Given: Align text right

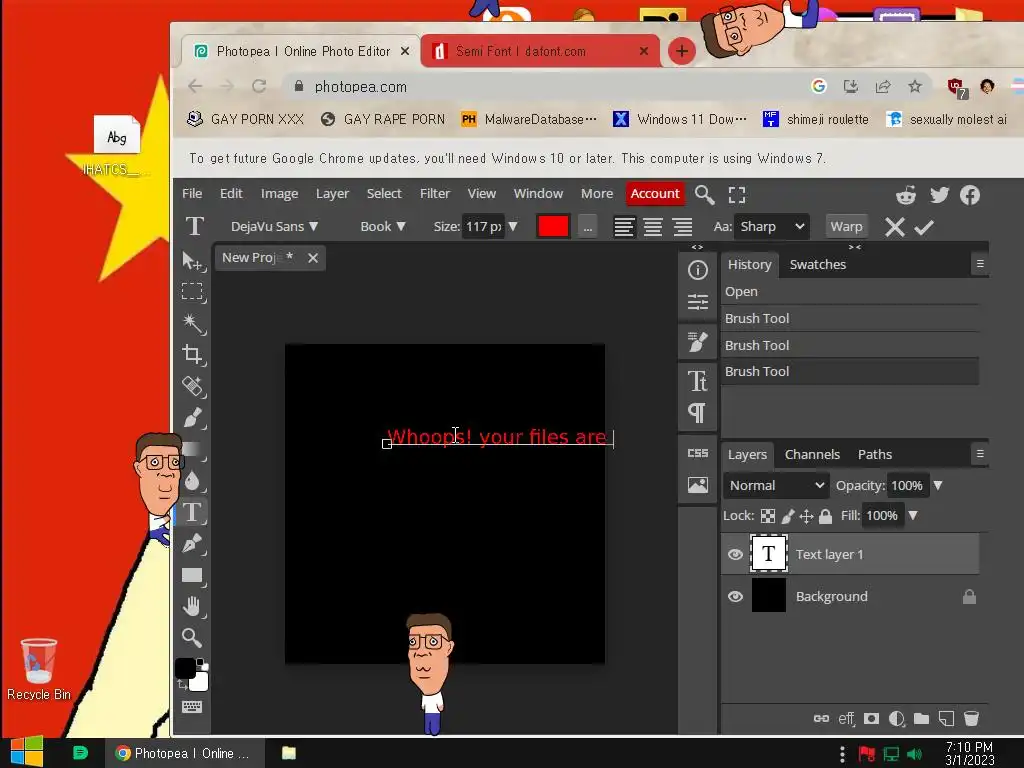Looking at the screenshot, I should (x=682, y=227).
